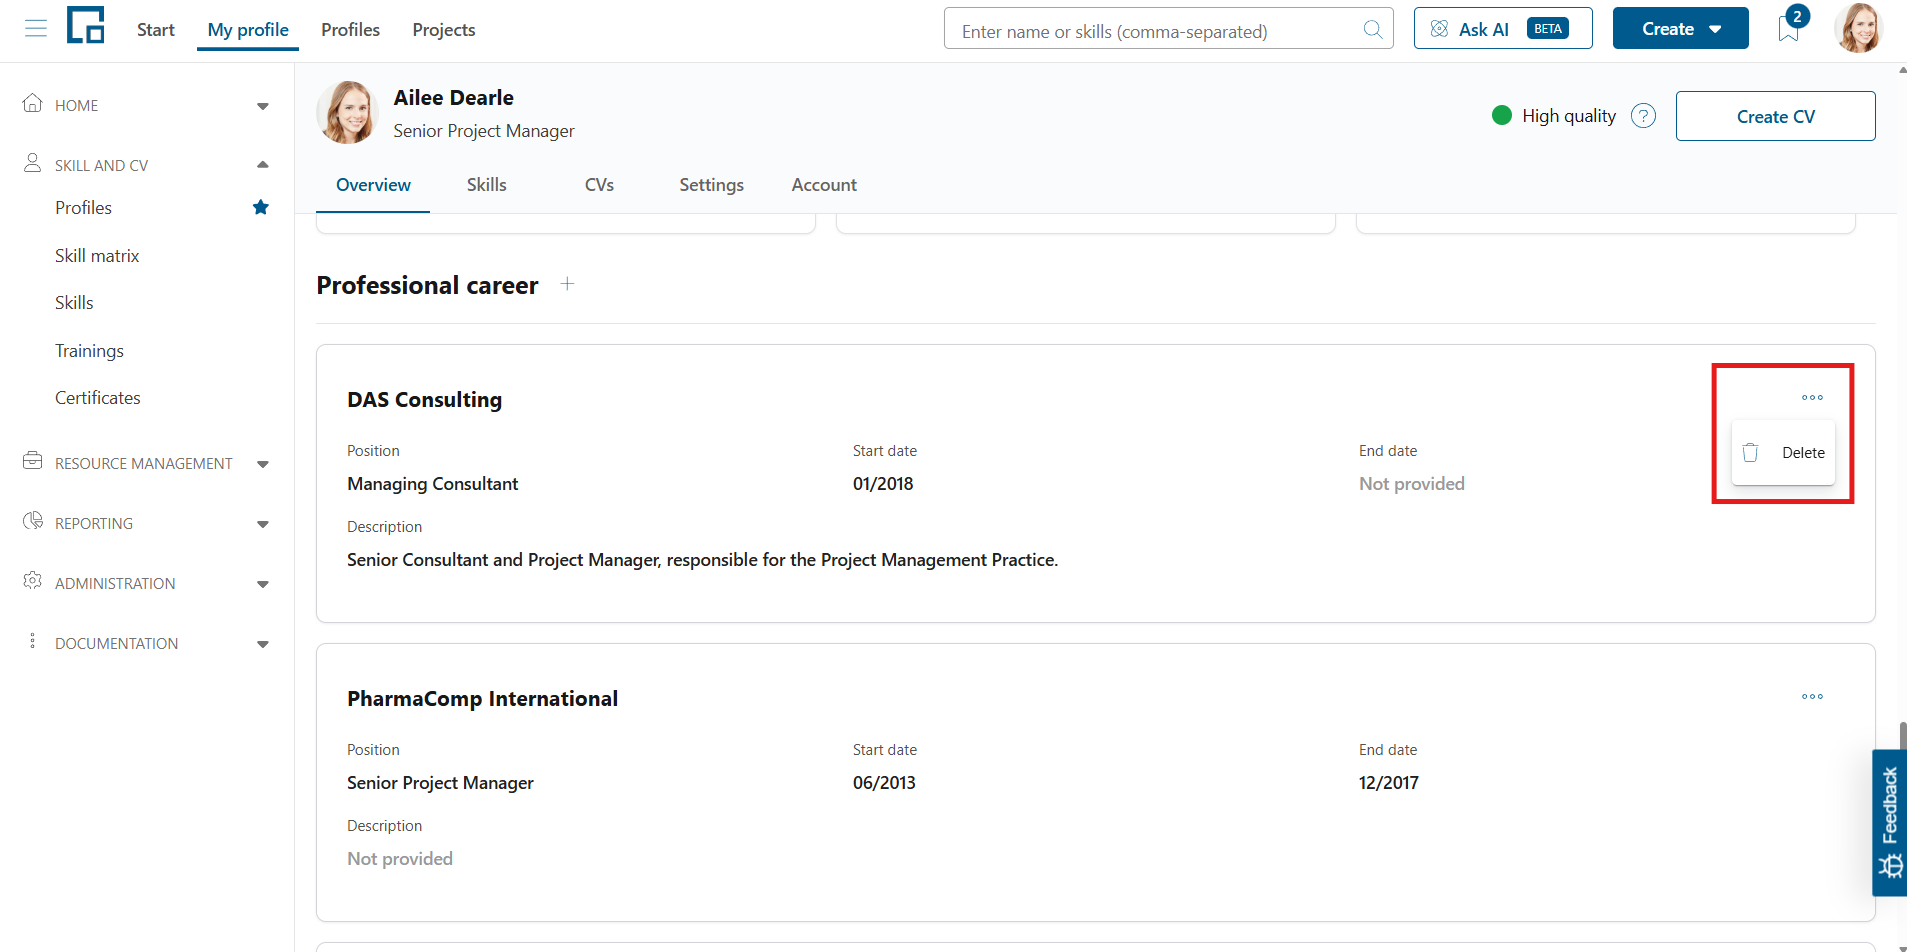Image resolution: width=1907 pixels, height=952 pixels.
Task: Click the Reporting pie chart icon
Action: [x=33, y=521]
